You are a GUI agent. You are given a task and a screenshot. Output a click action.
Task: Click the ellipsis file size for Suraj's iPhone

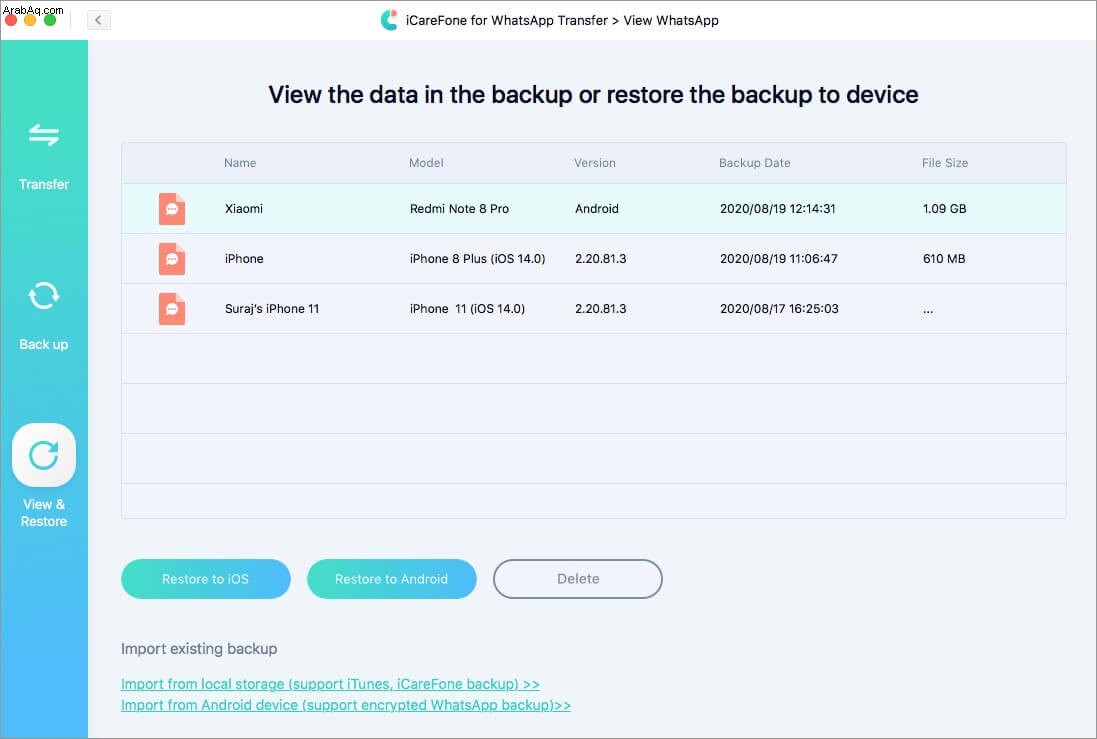pyautogui.click(x=928, y=310)
